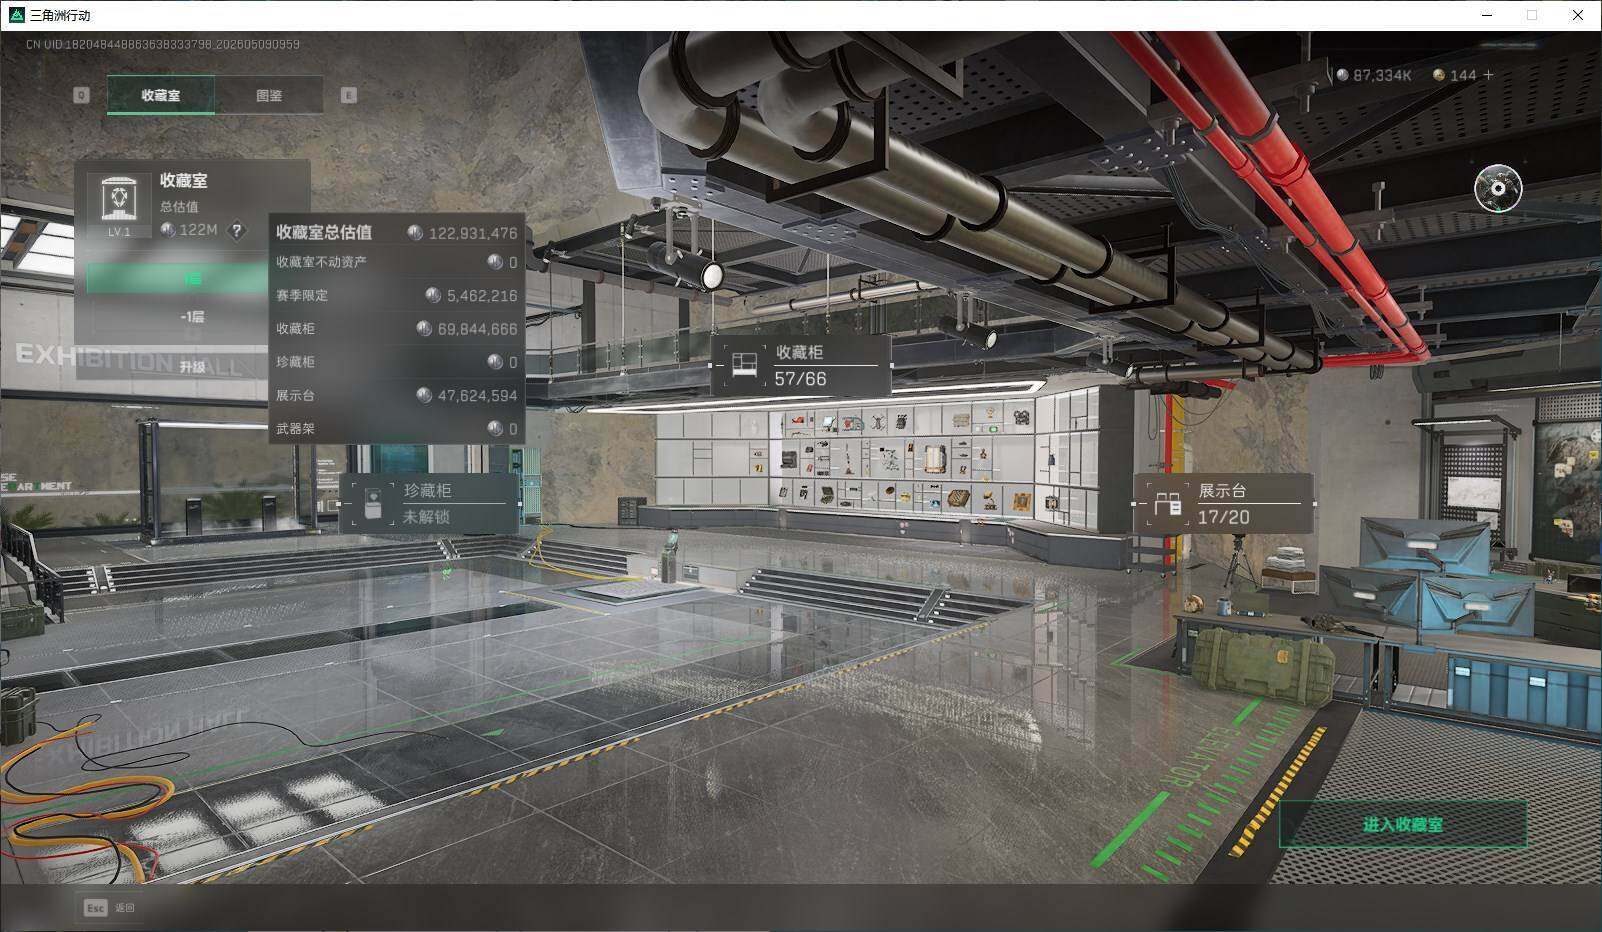
Task: Switch to the 图鉴 tab
Action: click(269, 95)
